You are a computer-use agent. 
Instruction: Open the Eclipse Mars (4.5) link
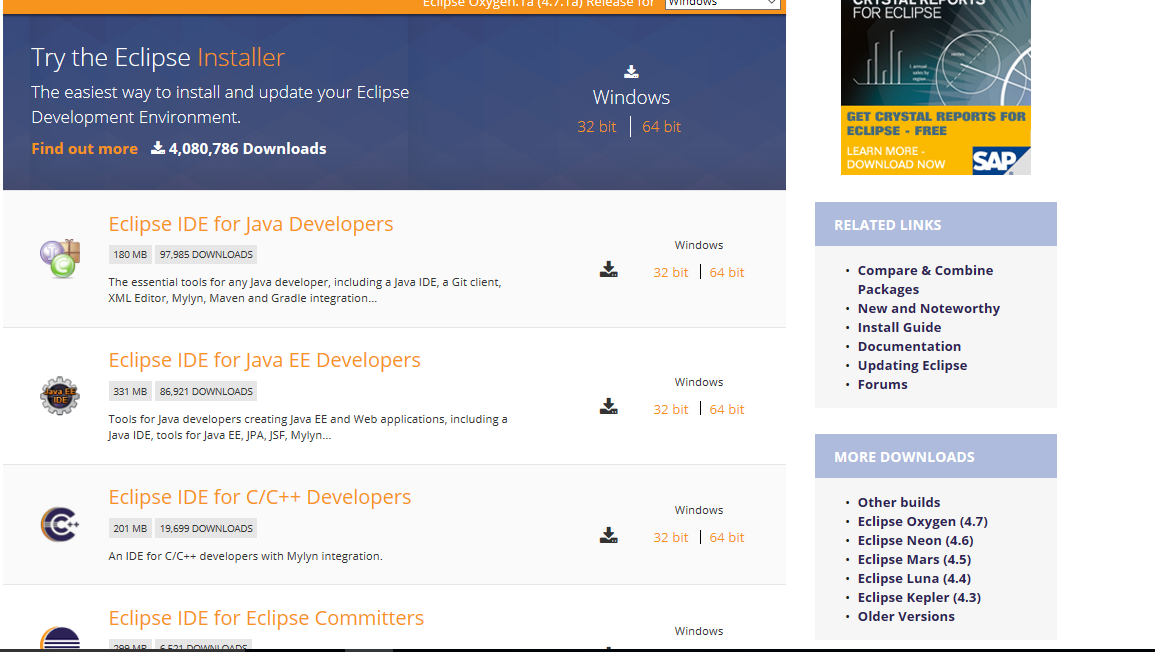point(914,560)
